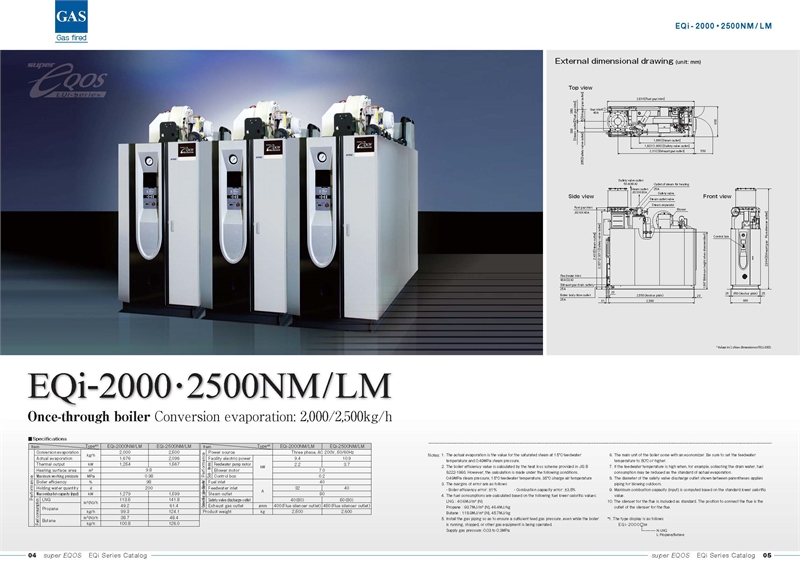Click the 'EQi-2000·2500NM/LM' header at top right
Viewport: 800px width, 573px height.
(723, 26)
